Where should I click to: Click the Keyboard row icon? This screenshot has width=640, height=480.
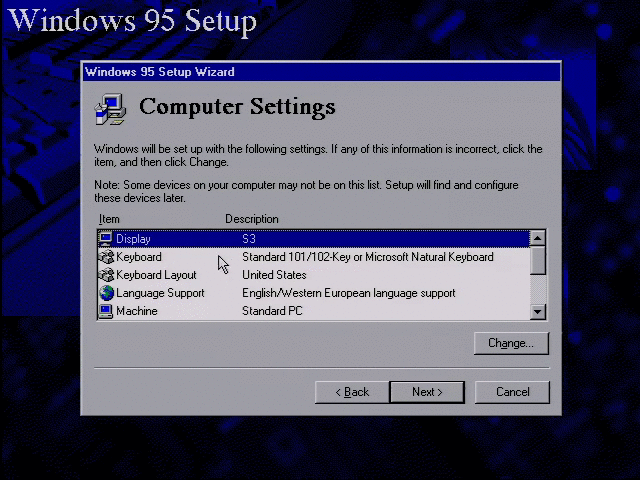106,257
